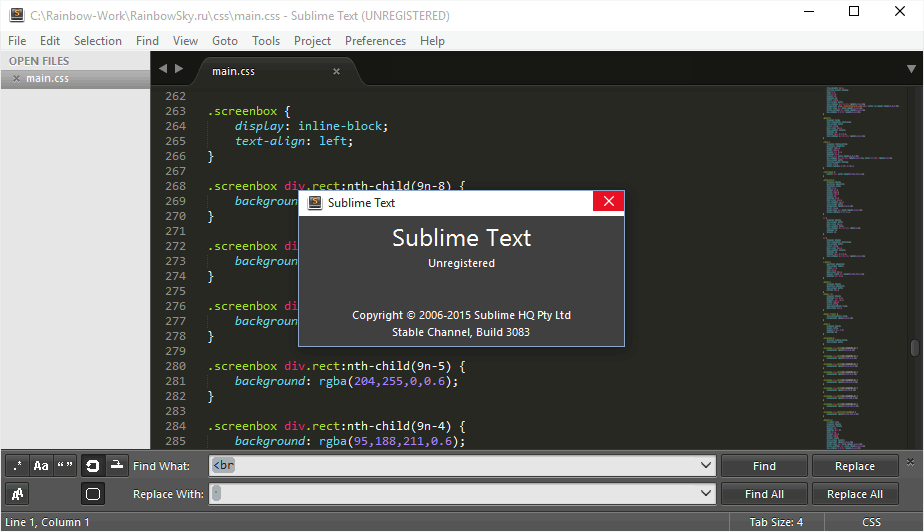Open the File menu

17,41
